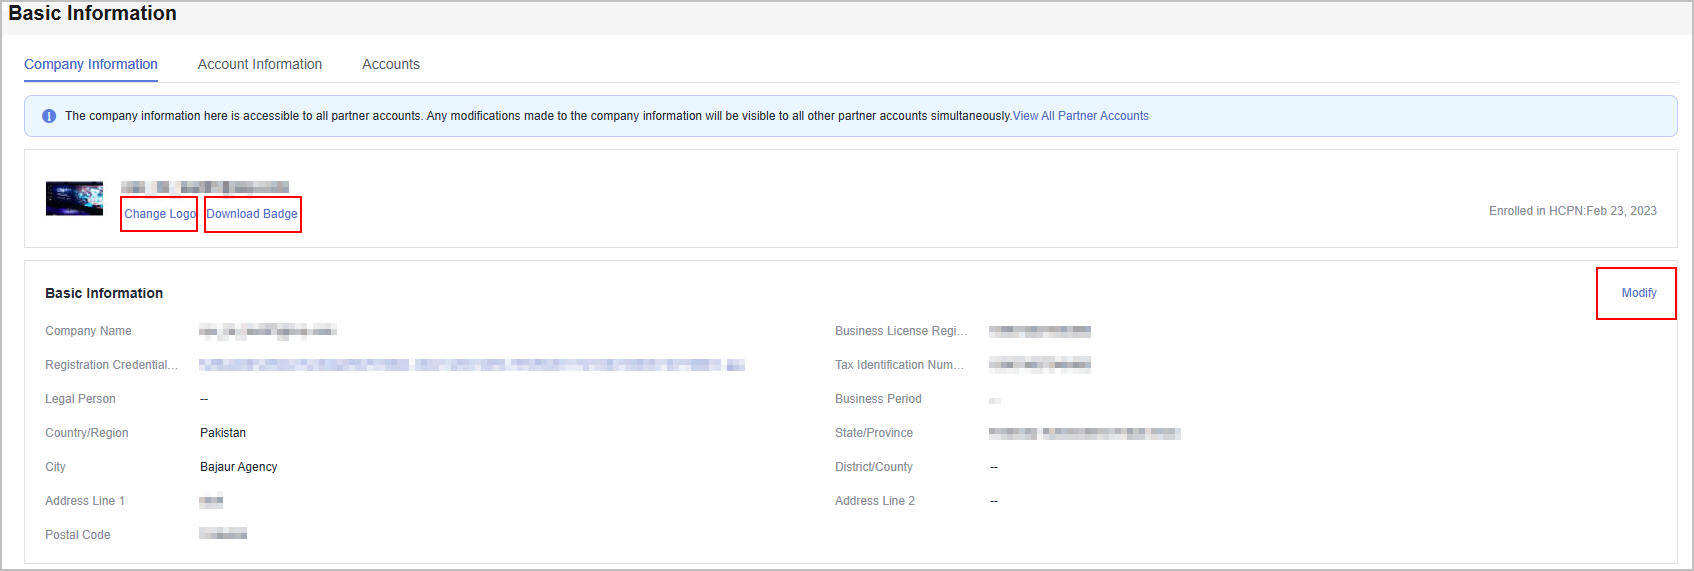The image size is (1694, 571).
Task: Click the blurred registration credential file link
Action: tap(471, 365)
